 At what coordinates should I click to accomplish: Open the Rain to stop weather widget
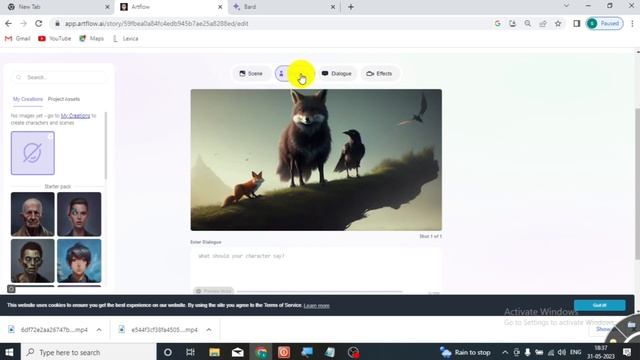[x=465, y=352]
